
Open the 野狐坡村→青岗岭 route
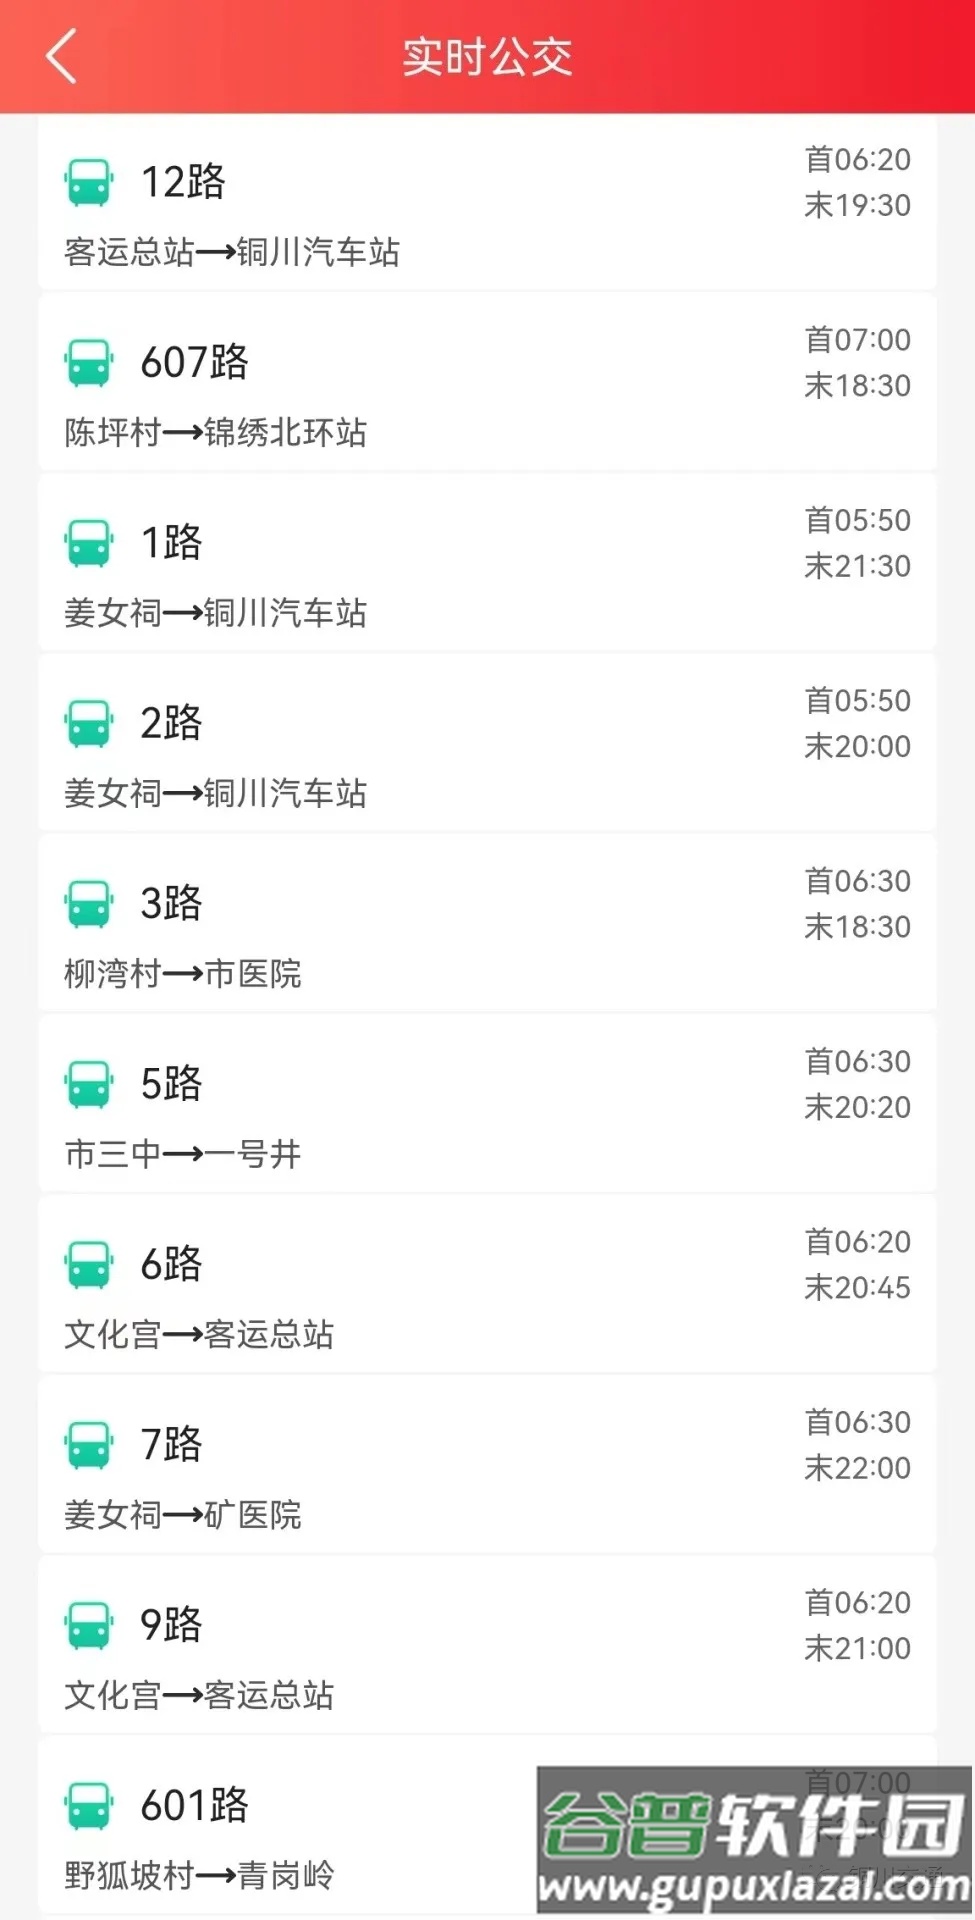[x=200, y=1876]
